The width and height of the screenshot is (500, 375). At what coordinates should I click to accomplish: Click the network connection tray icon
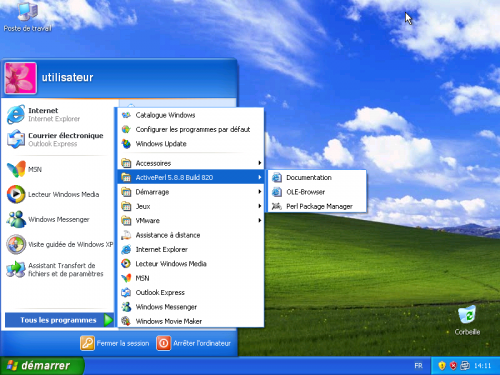click(x=465, y=366)
